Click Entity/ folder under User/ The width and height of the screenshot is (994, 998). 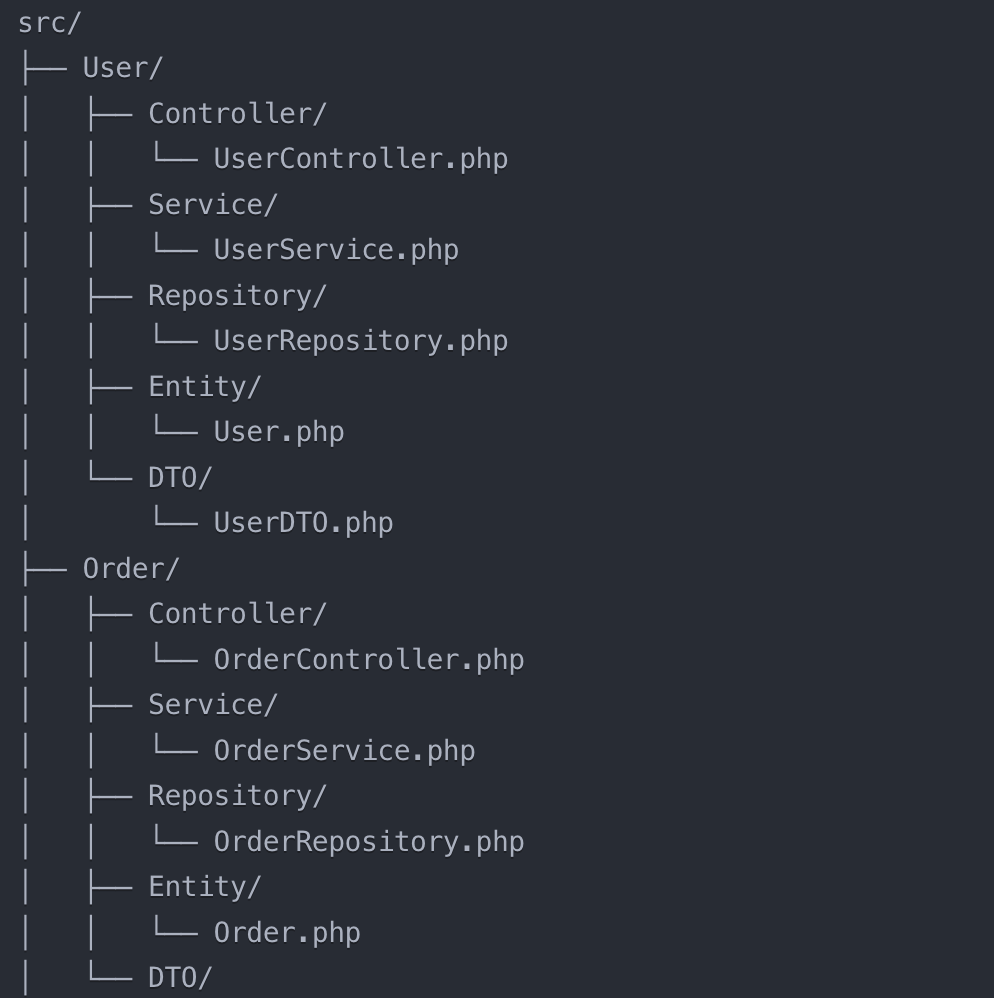click(205, 387)
